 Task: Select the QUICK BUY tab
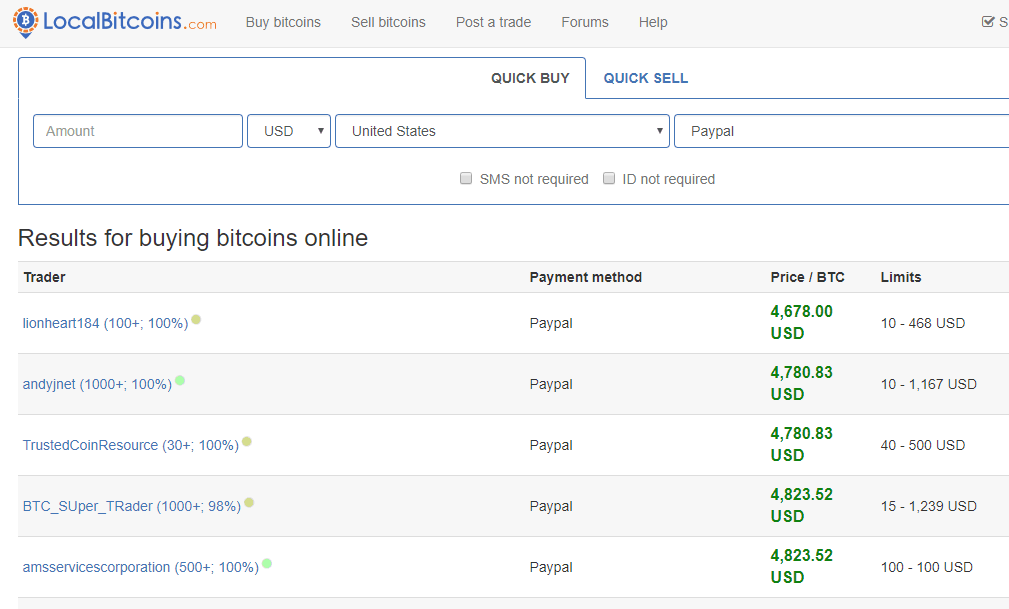point(530,79)
